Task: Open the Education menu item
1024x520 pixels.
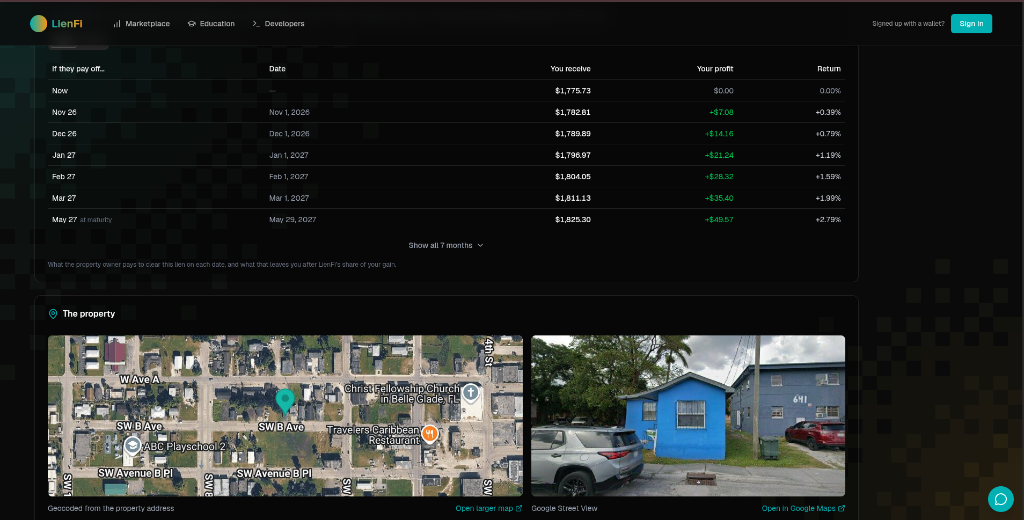Action: click(211, 24)
